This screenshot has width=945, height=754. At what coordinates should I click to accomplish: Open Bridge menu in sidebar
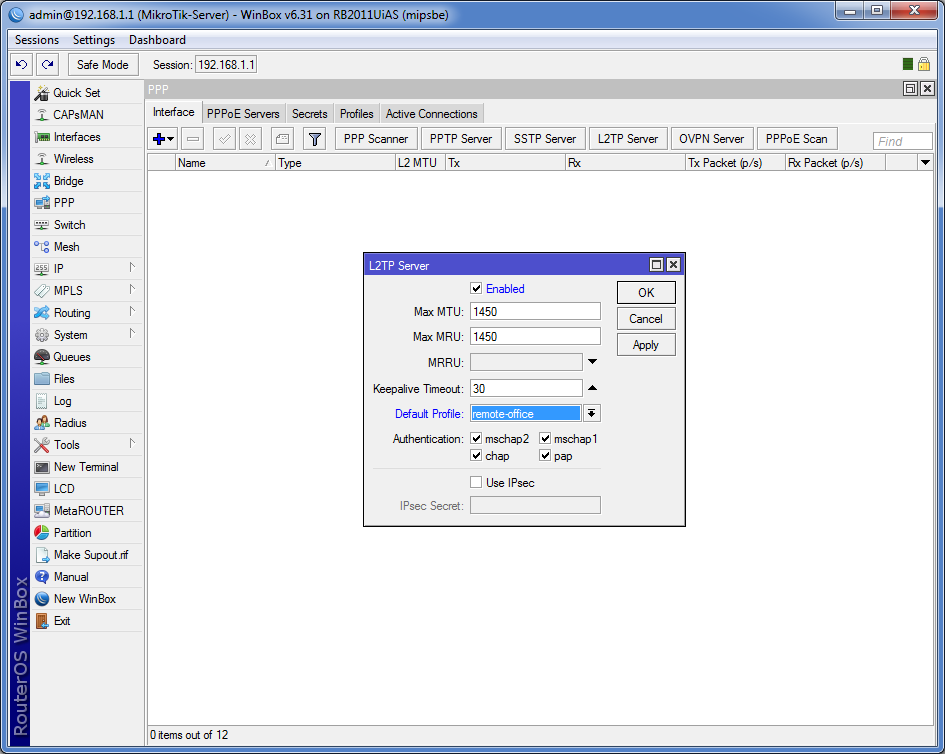(x=87, y=181)
